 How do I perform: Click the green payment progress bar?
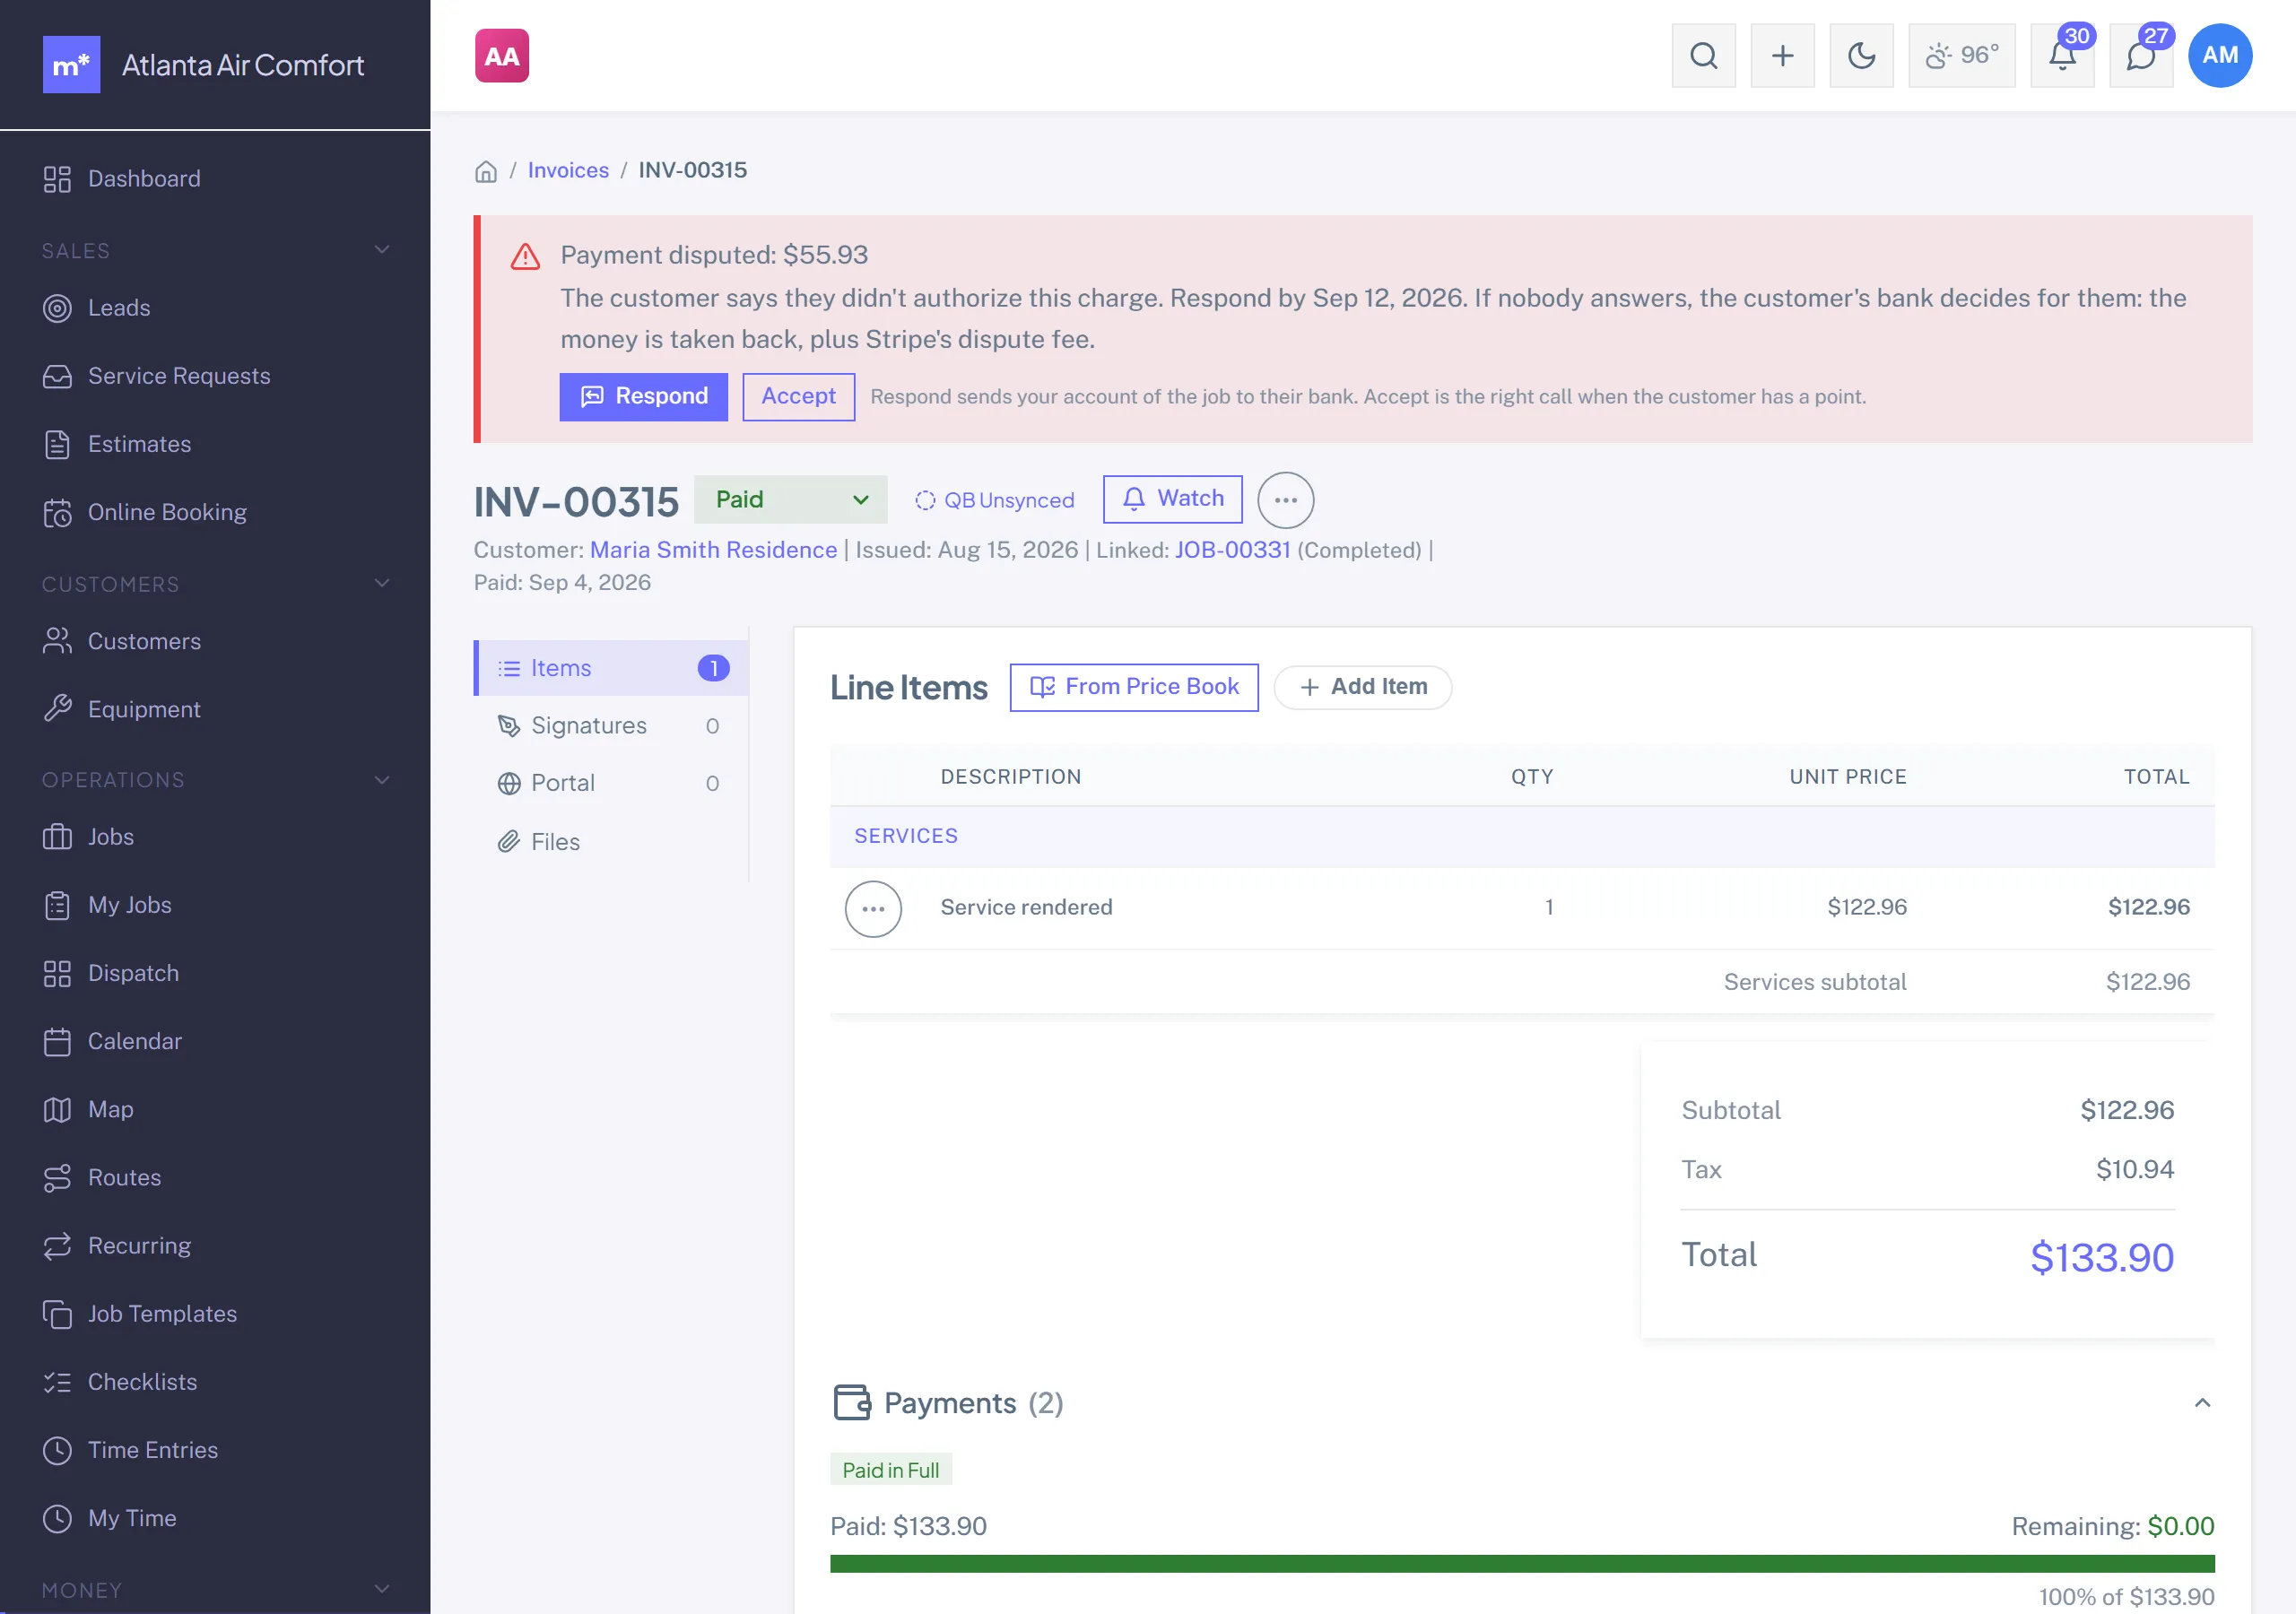pyautogui.click(x=1522, y=1564)
